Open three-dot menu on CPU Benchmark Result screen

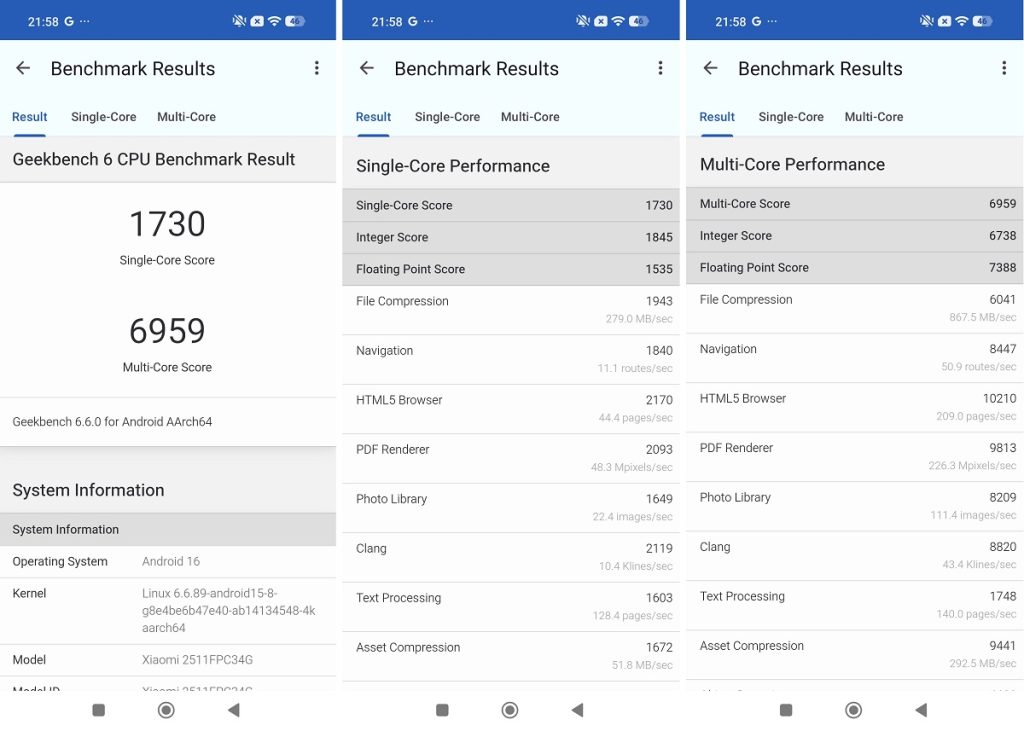point(316,68)
